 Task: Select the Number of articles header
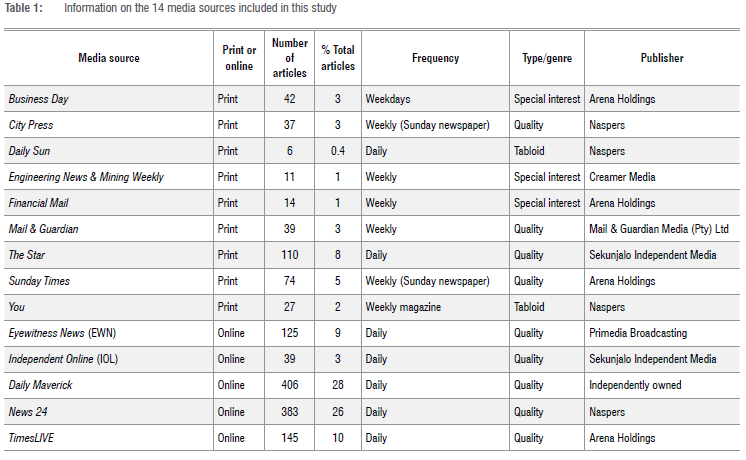[x=290, y=58]
